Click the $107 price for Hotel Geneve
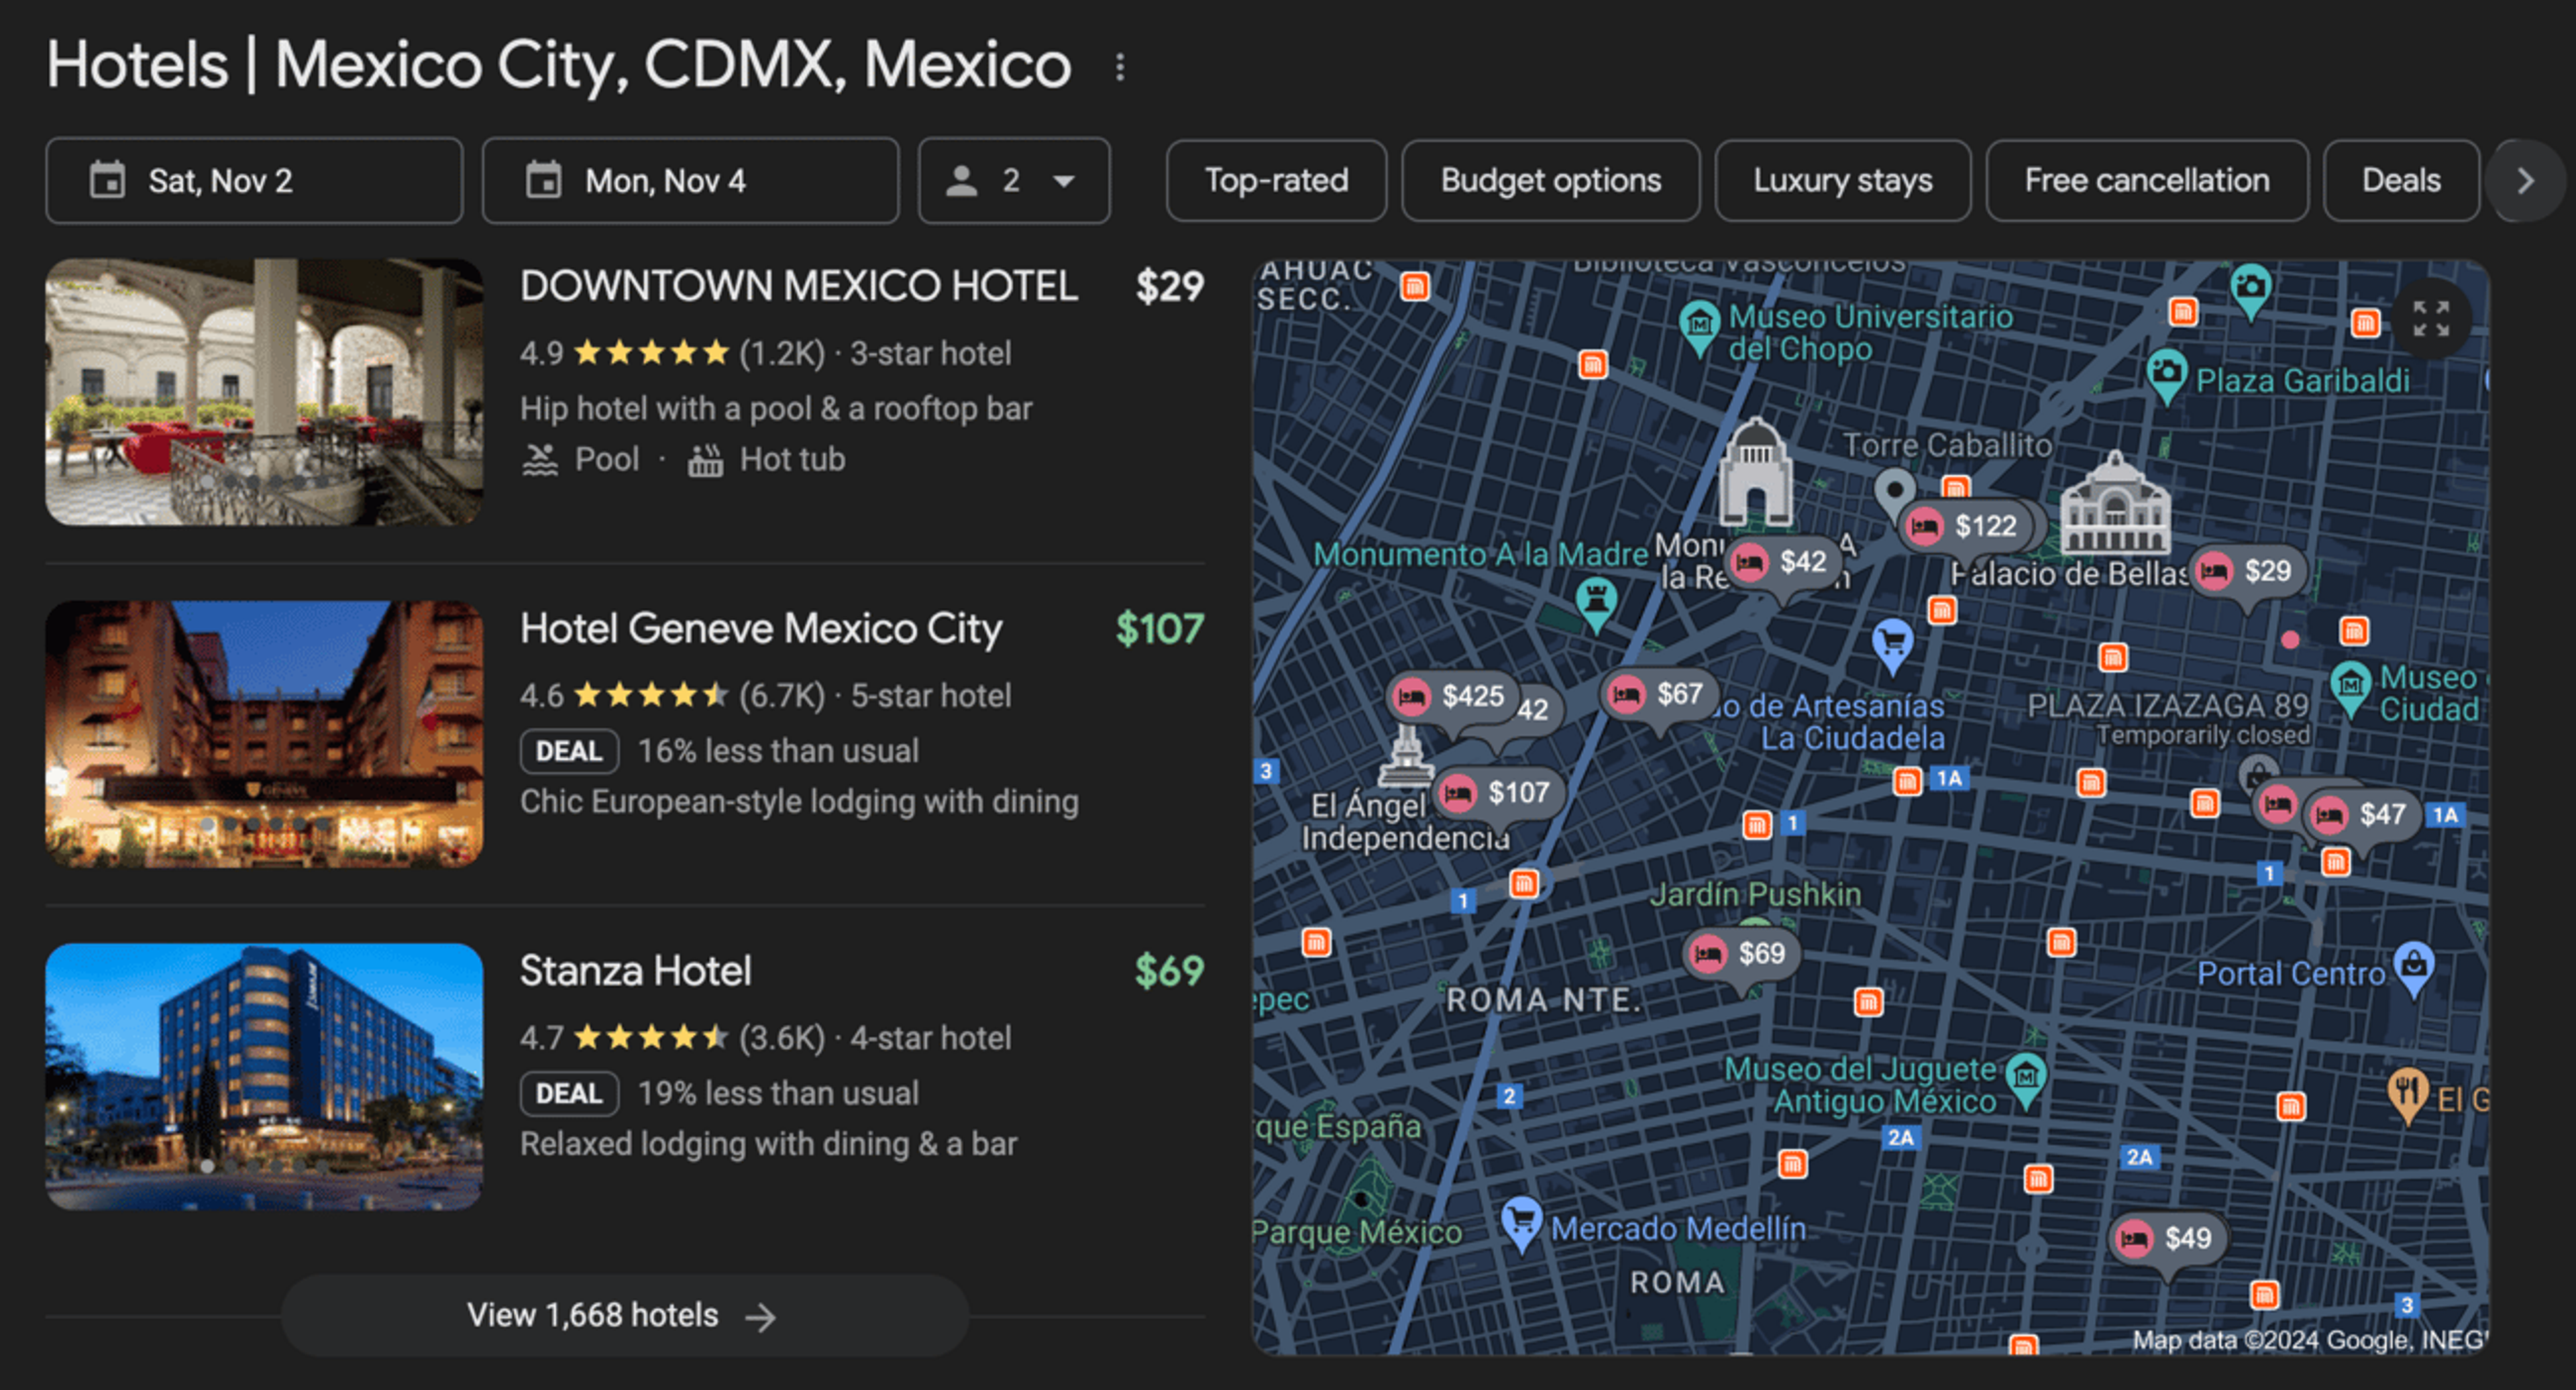Image resolution: width=2576 pixels, height=1390 pixels. pos(1160,629)
